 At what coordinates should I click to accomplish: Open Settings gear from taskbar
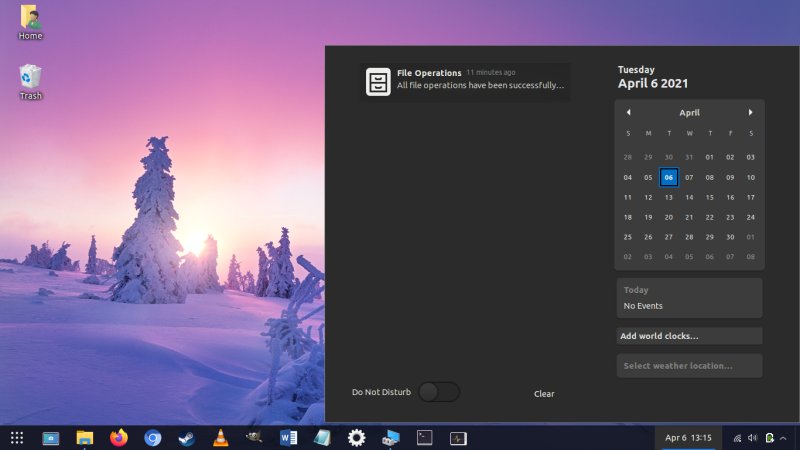pos(356,438)
